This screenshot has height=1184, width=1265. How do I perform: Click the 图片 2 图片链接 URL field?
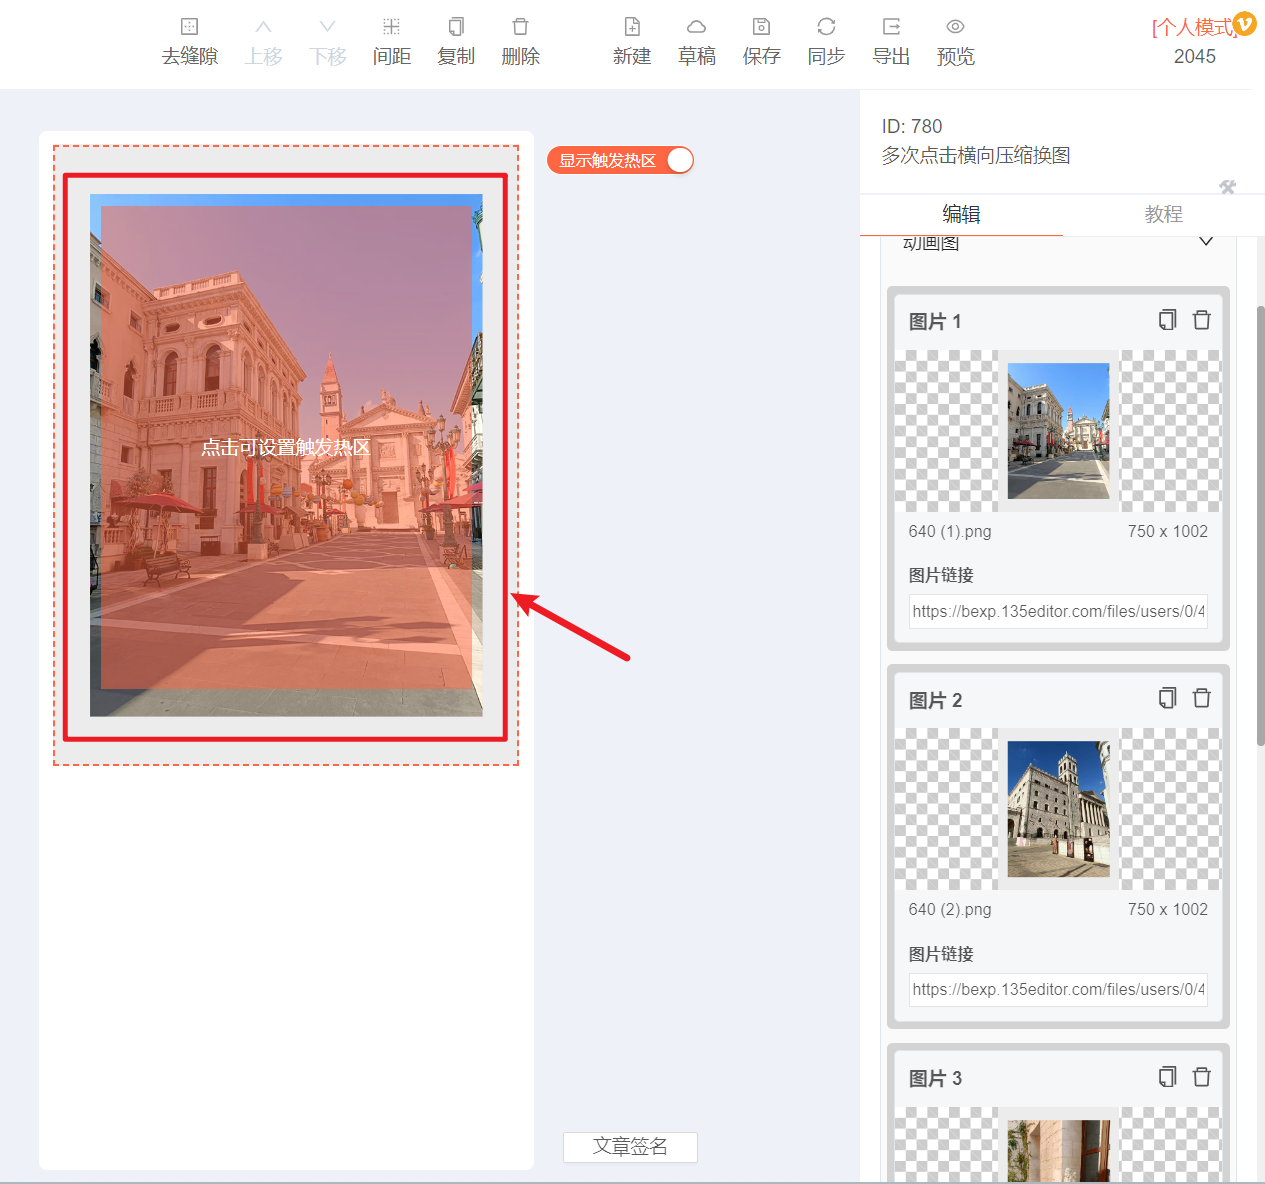1058,989
